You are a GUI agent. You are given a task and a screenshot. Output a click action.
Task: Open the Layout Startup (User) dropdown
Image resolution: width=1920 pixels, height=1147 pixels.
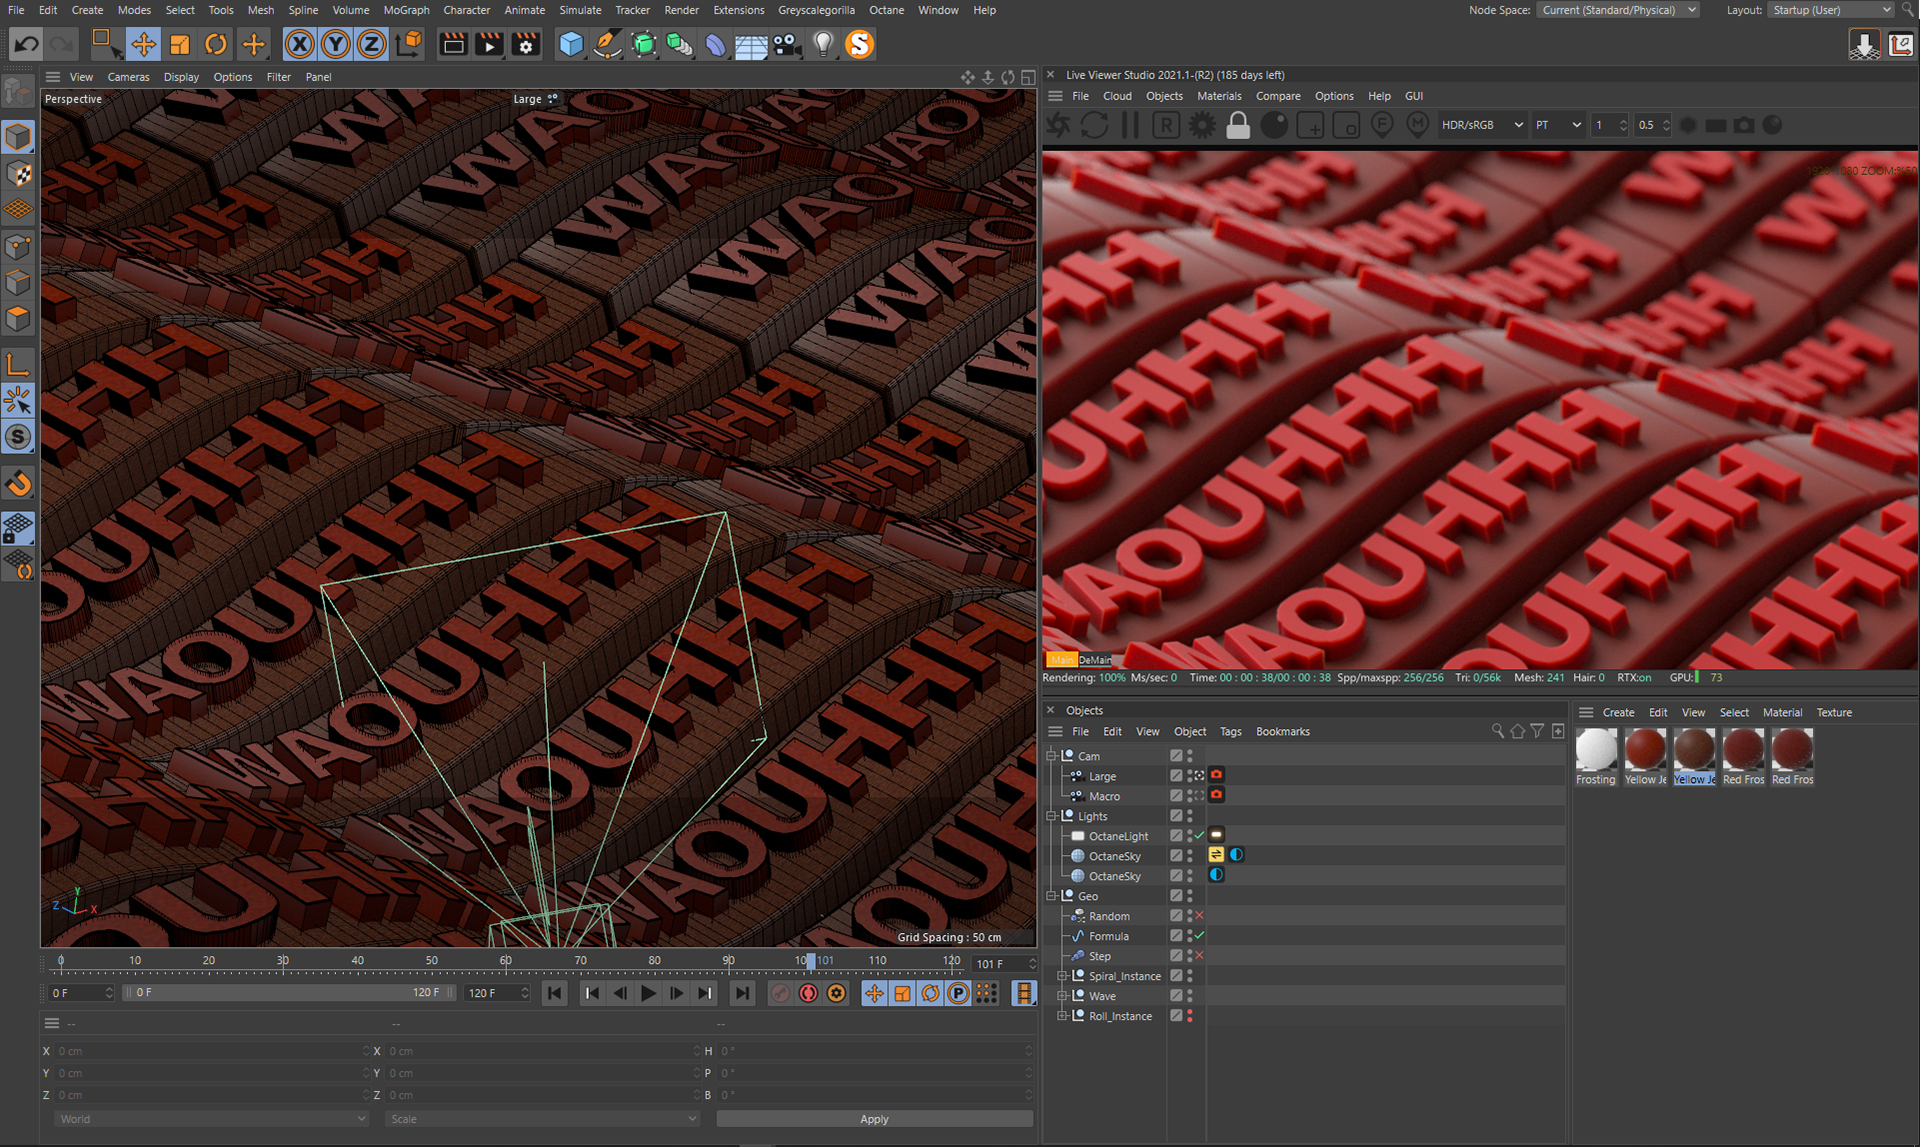click(1832, 10)
